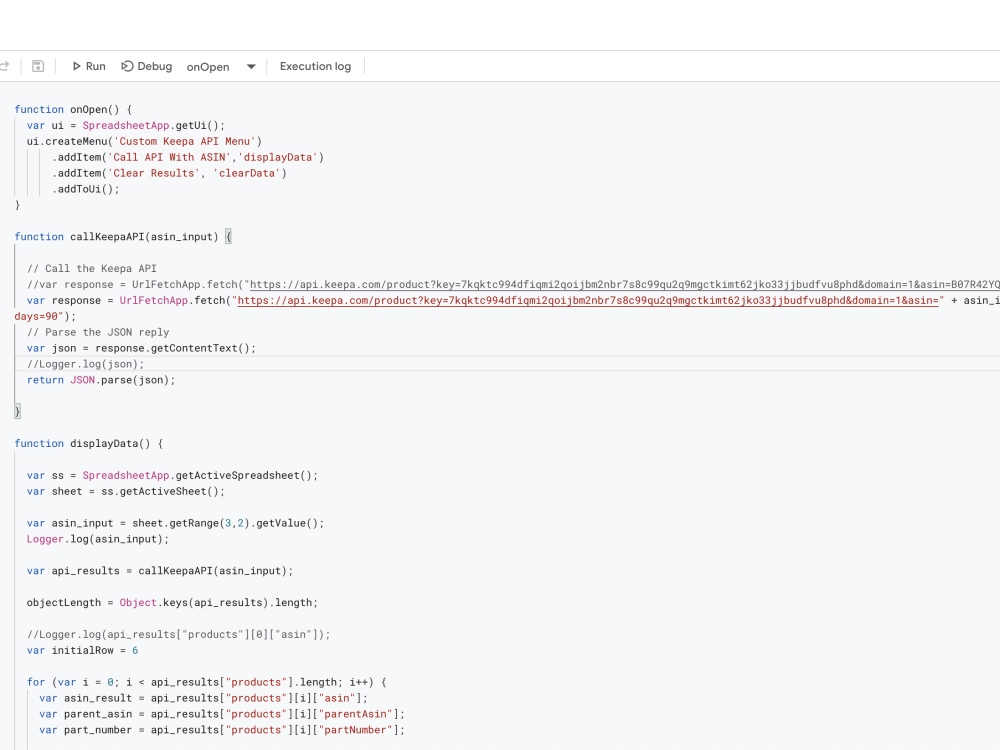Viewport: 1000px width, 750px height.
Task: Click the '// Call the Keepa API' comment
Action: point(92,268)
